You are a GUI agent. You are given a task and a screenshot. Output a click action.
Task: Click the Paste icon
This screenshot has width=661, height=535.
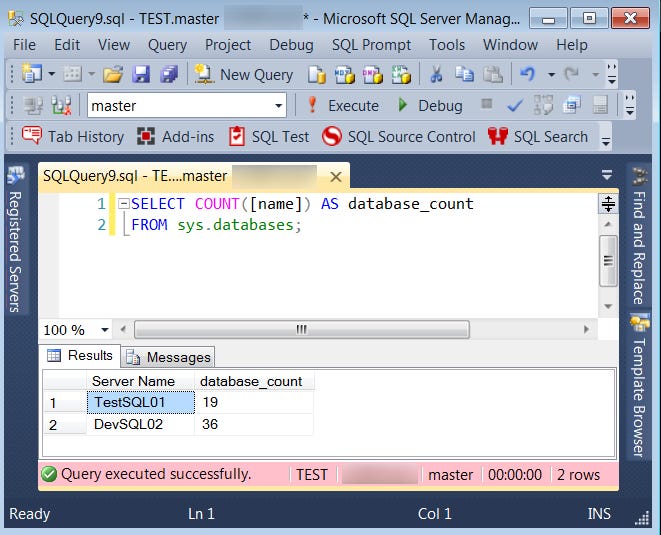click(492, 75)
